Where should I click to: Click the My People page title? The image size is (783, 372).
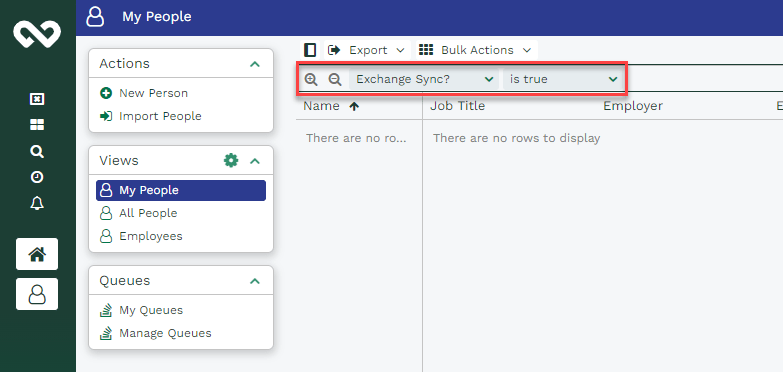157,16
